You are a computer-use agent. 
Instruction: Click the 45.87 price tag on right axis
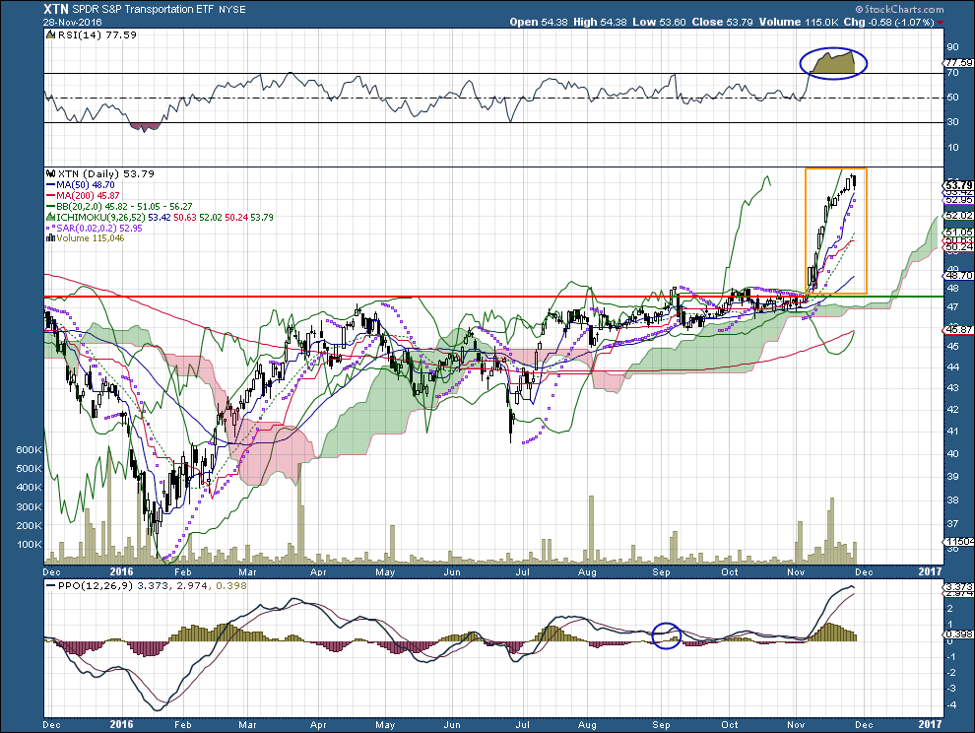click(x=958, y=330)
